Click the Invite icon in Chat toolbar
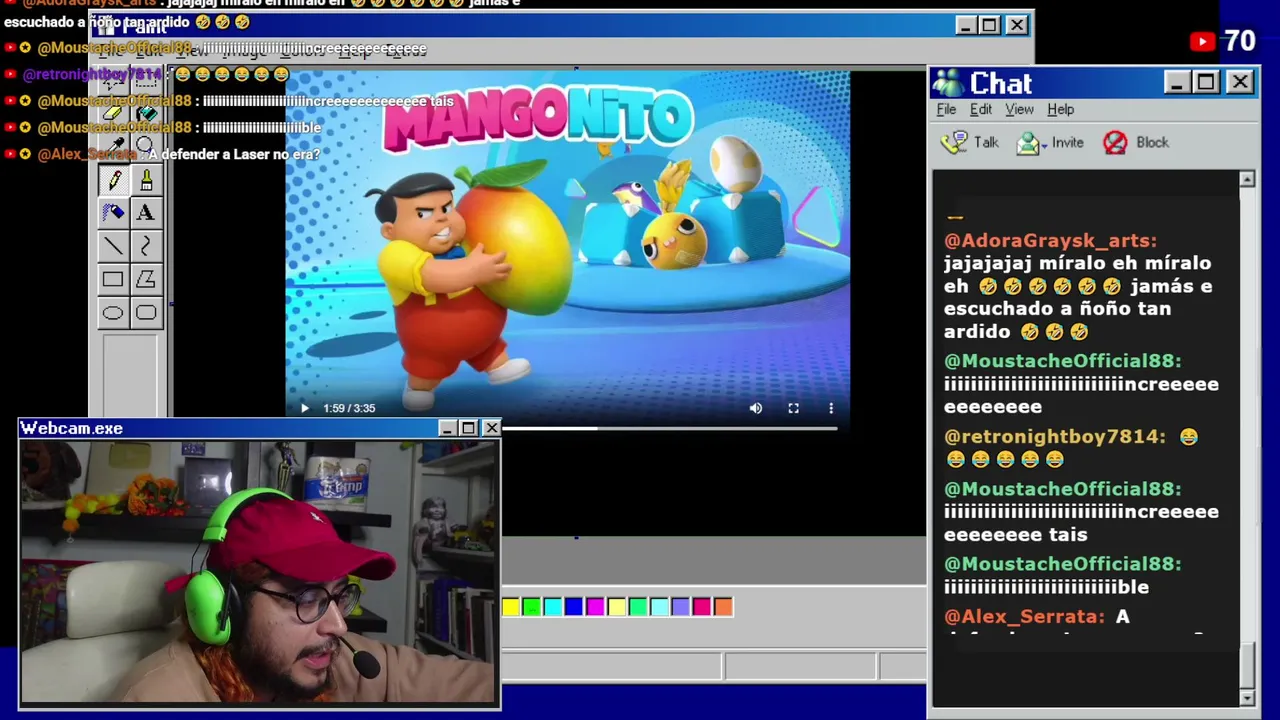This screenshot has height=720, width=1280. pos(1027,143)
